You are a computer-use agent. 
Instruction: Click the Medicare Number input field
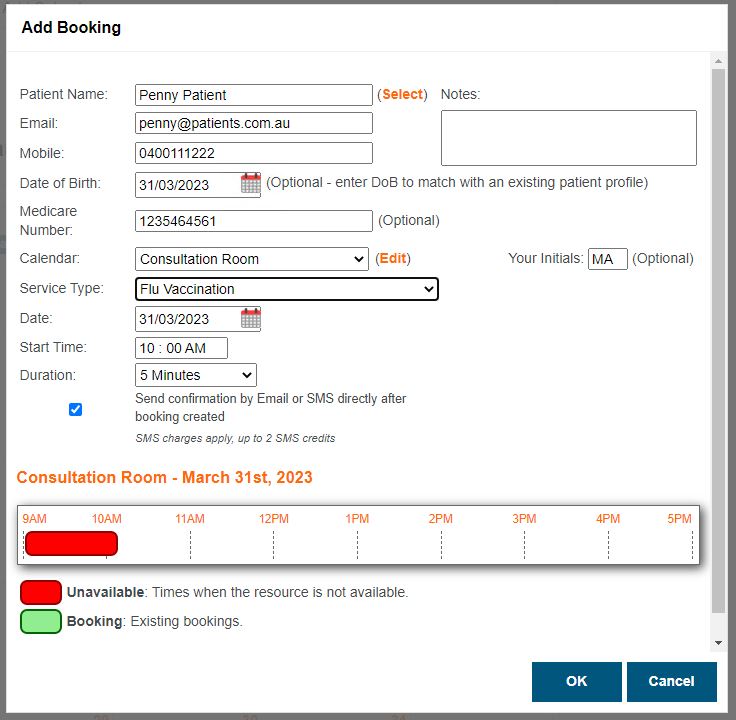(x=253, y=221)
